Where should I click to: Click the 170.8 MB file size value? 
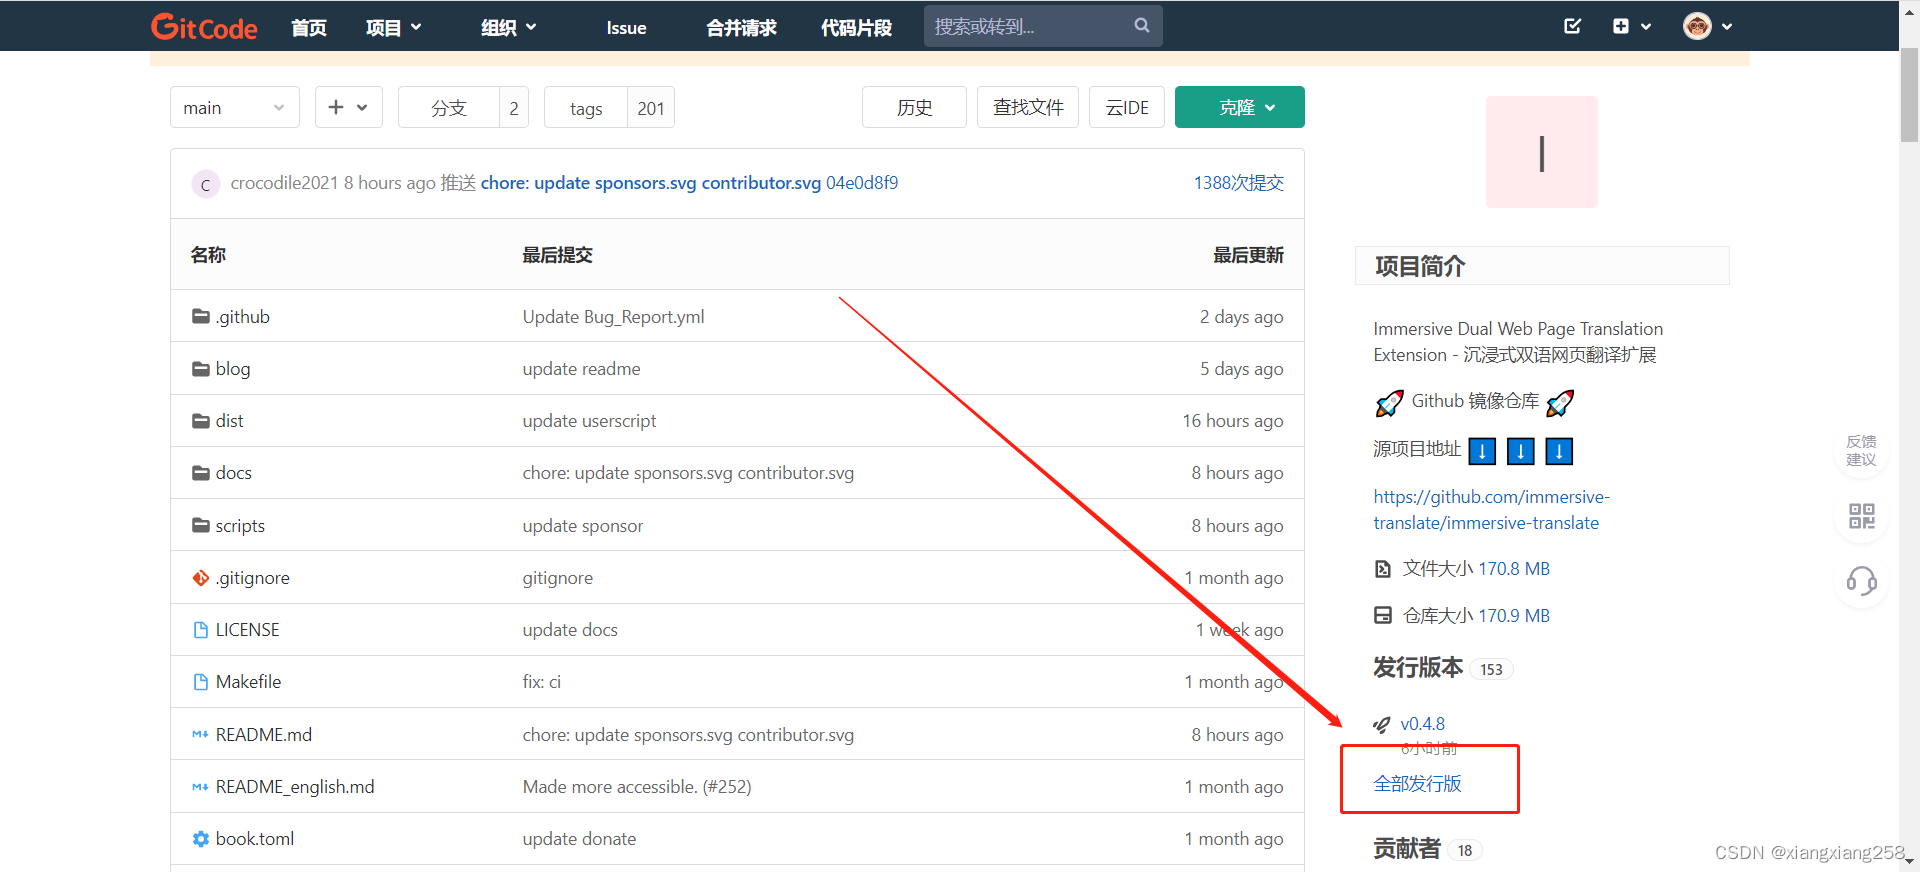click(x=1514, y=569)
